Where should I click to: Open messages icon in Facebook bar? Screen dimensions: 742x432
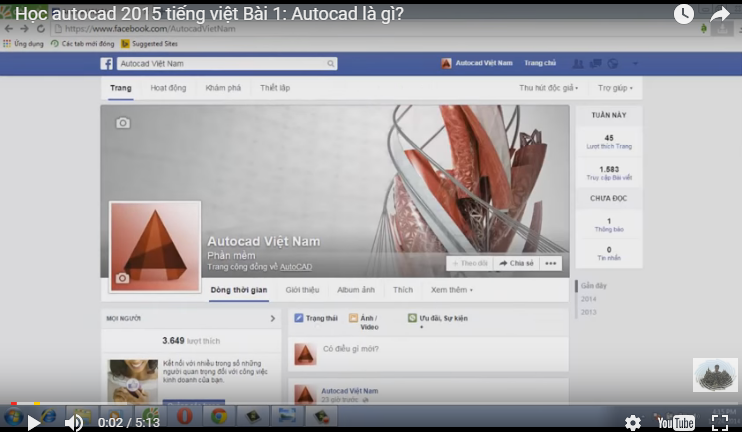(x=595, y=63)
